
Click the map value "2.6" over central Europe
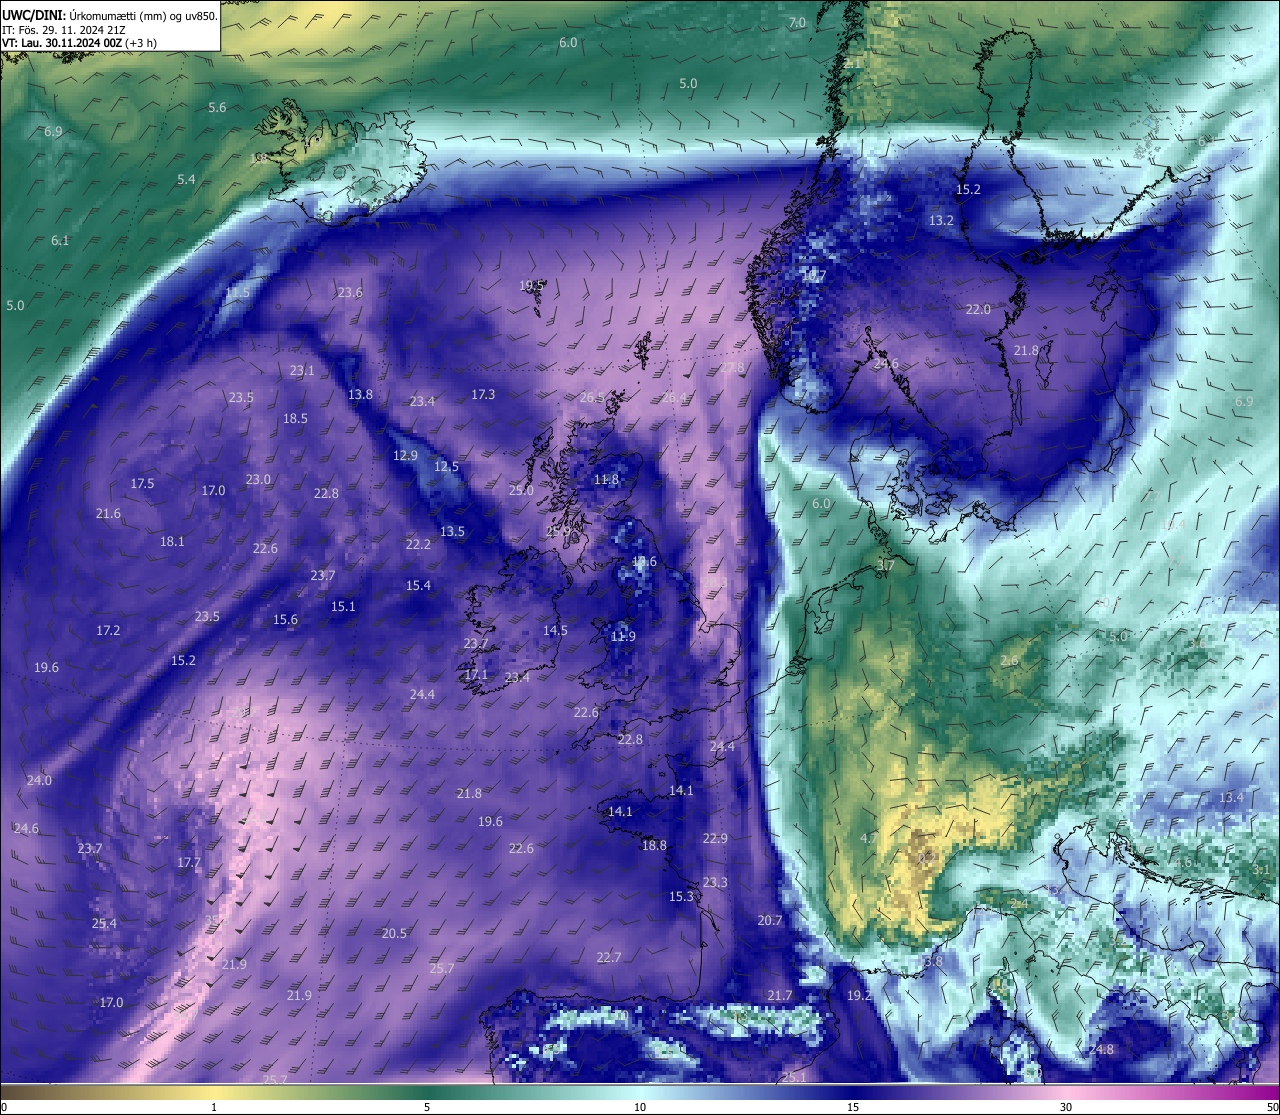(x=1009, y=660)
